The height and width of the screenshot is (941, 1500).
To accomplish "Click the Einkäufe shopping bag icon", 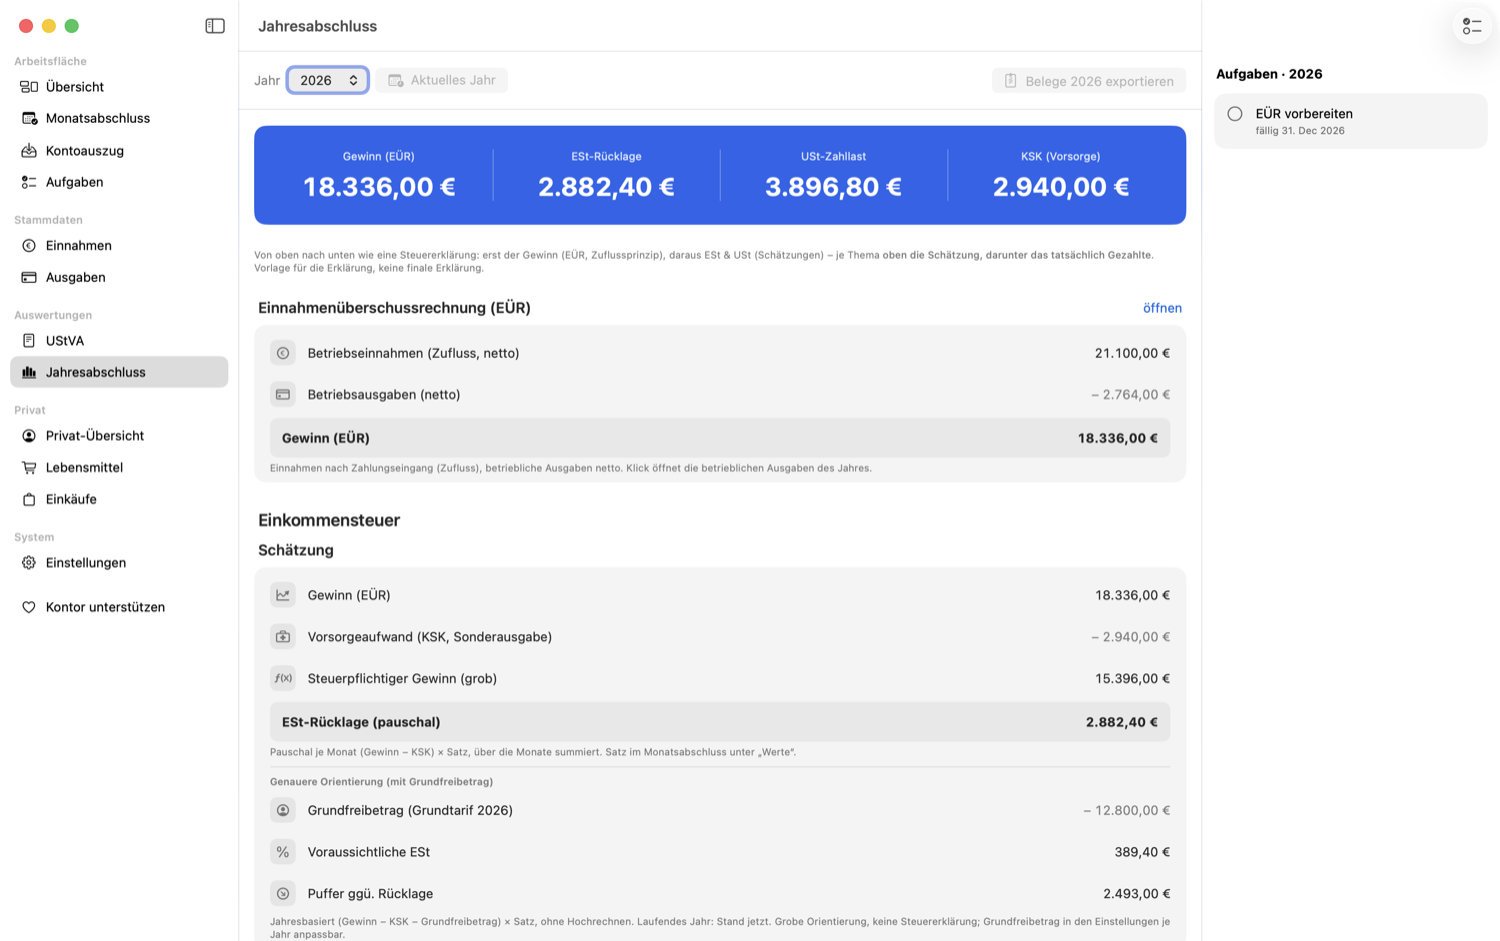I will [x=29, y=499].
